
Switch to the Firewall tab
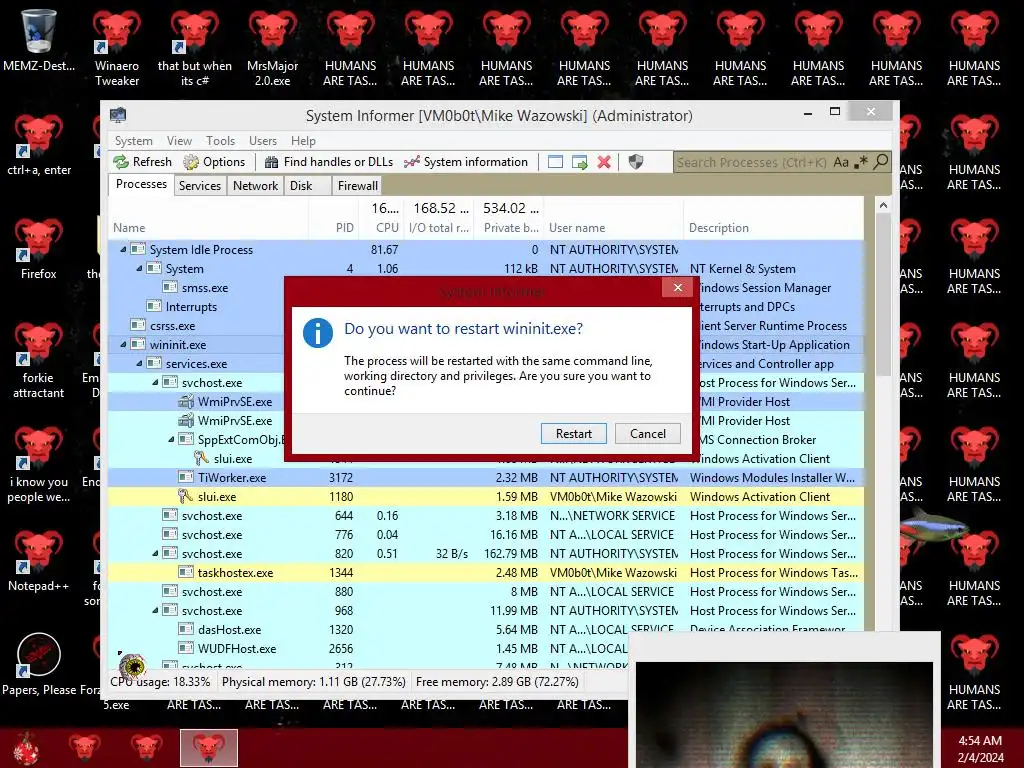pyautogui.click(x=357, y=185)
